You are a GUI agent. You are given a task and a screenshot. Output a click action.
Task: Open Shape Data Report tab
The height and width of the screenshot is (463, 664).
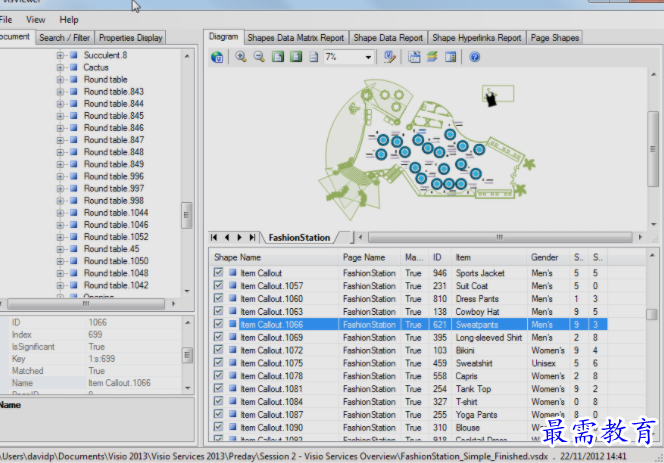[x=388, y=38]
